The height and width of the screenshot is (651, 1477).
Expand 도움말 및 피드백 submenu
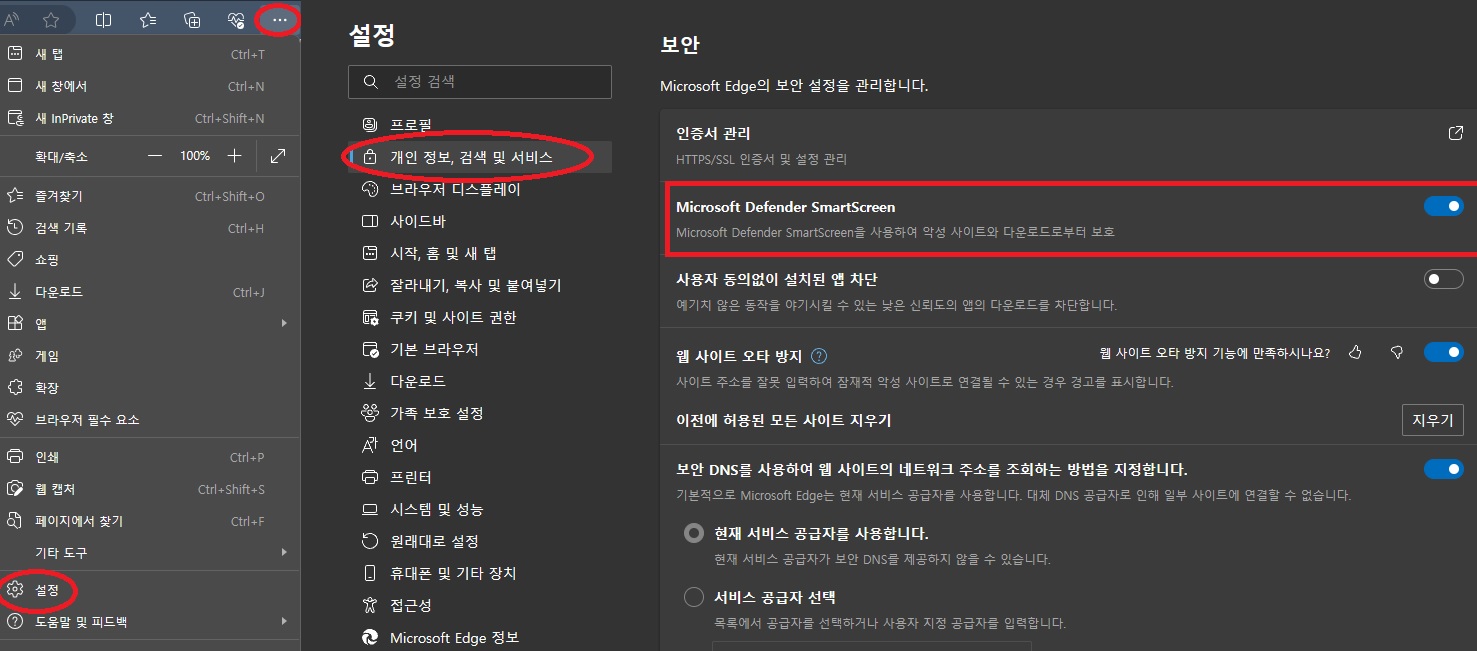coord(150,622)
